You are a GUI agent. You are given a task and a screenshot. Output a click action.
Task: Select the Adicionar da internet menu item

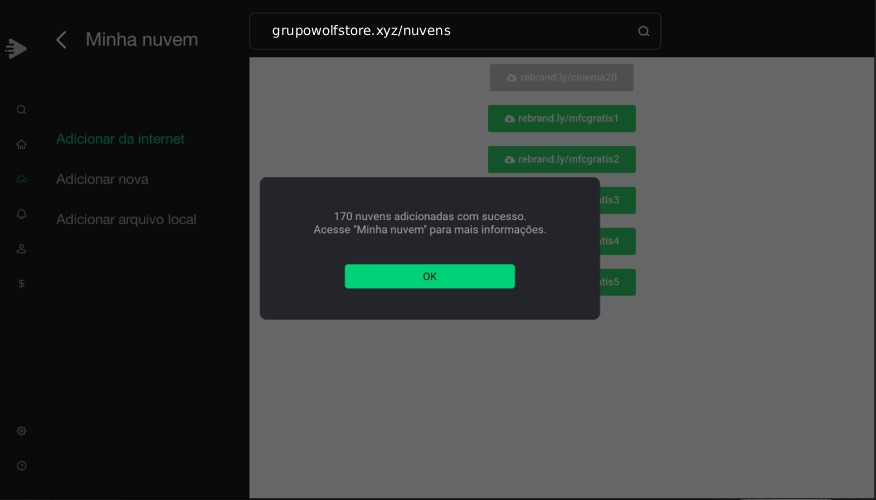(120, 139)
